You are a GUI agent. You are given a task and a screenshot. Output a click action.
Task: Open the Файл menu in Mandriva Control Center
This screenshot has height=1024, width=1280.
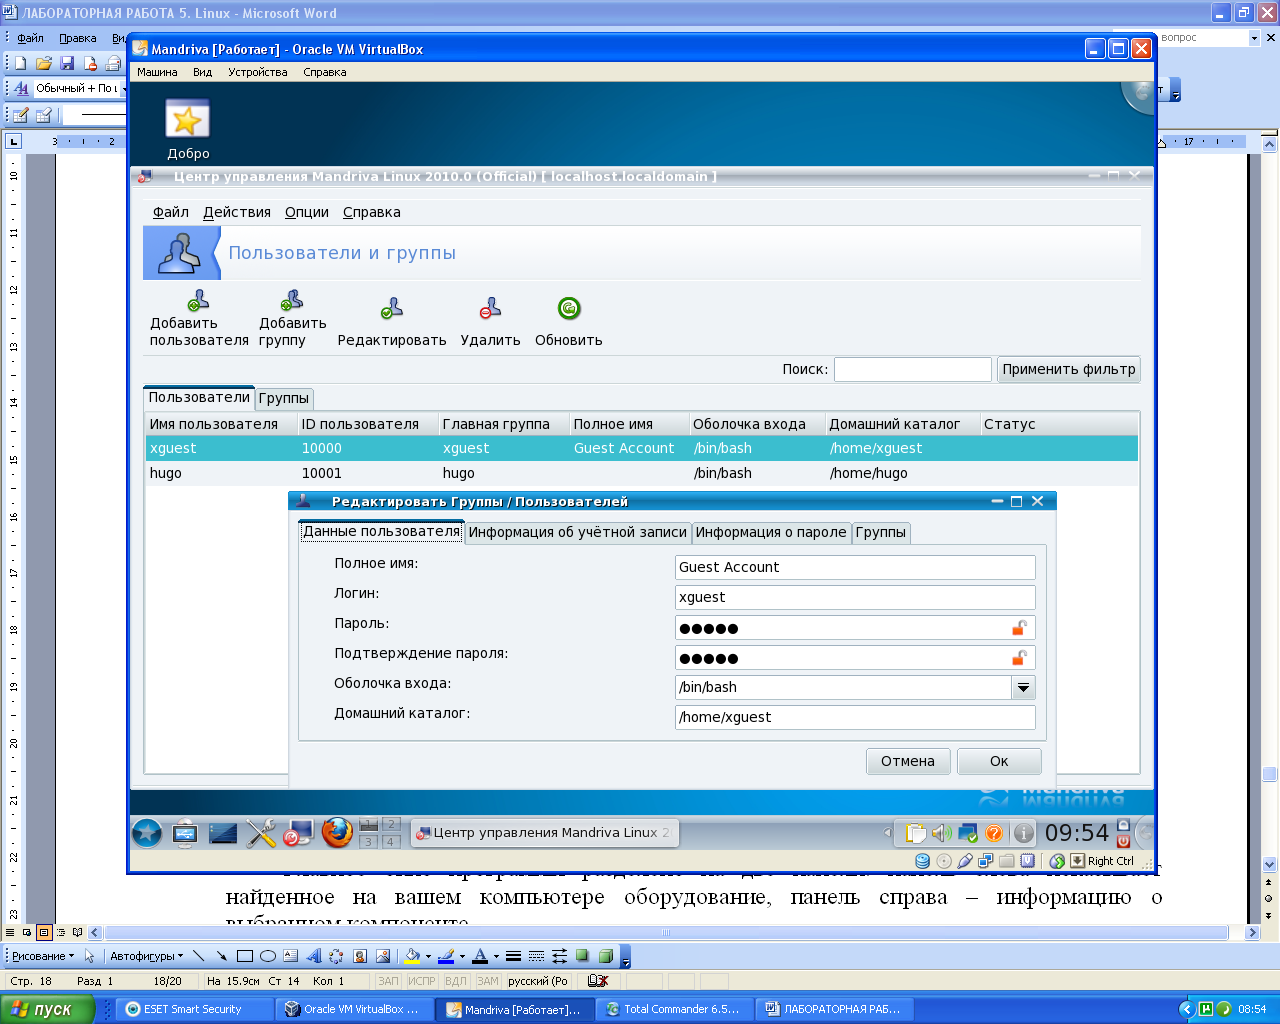171,212
